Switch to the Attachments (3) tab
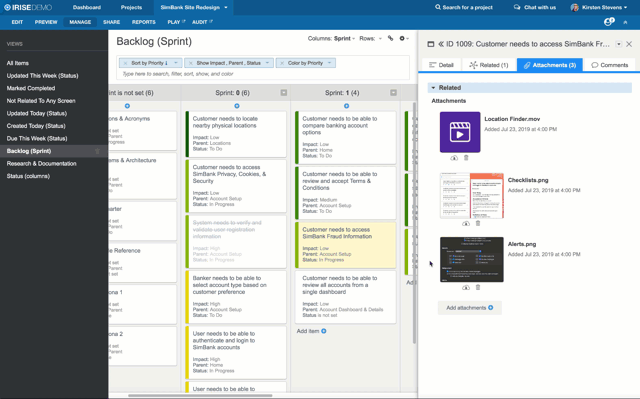This screenshot has width=640, height=399. pos(550,65)
